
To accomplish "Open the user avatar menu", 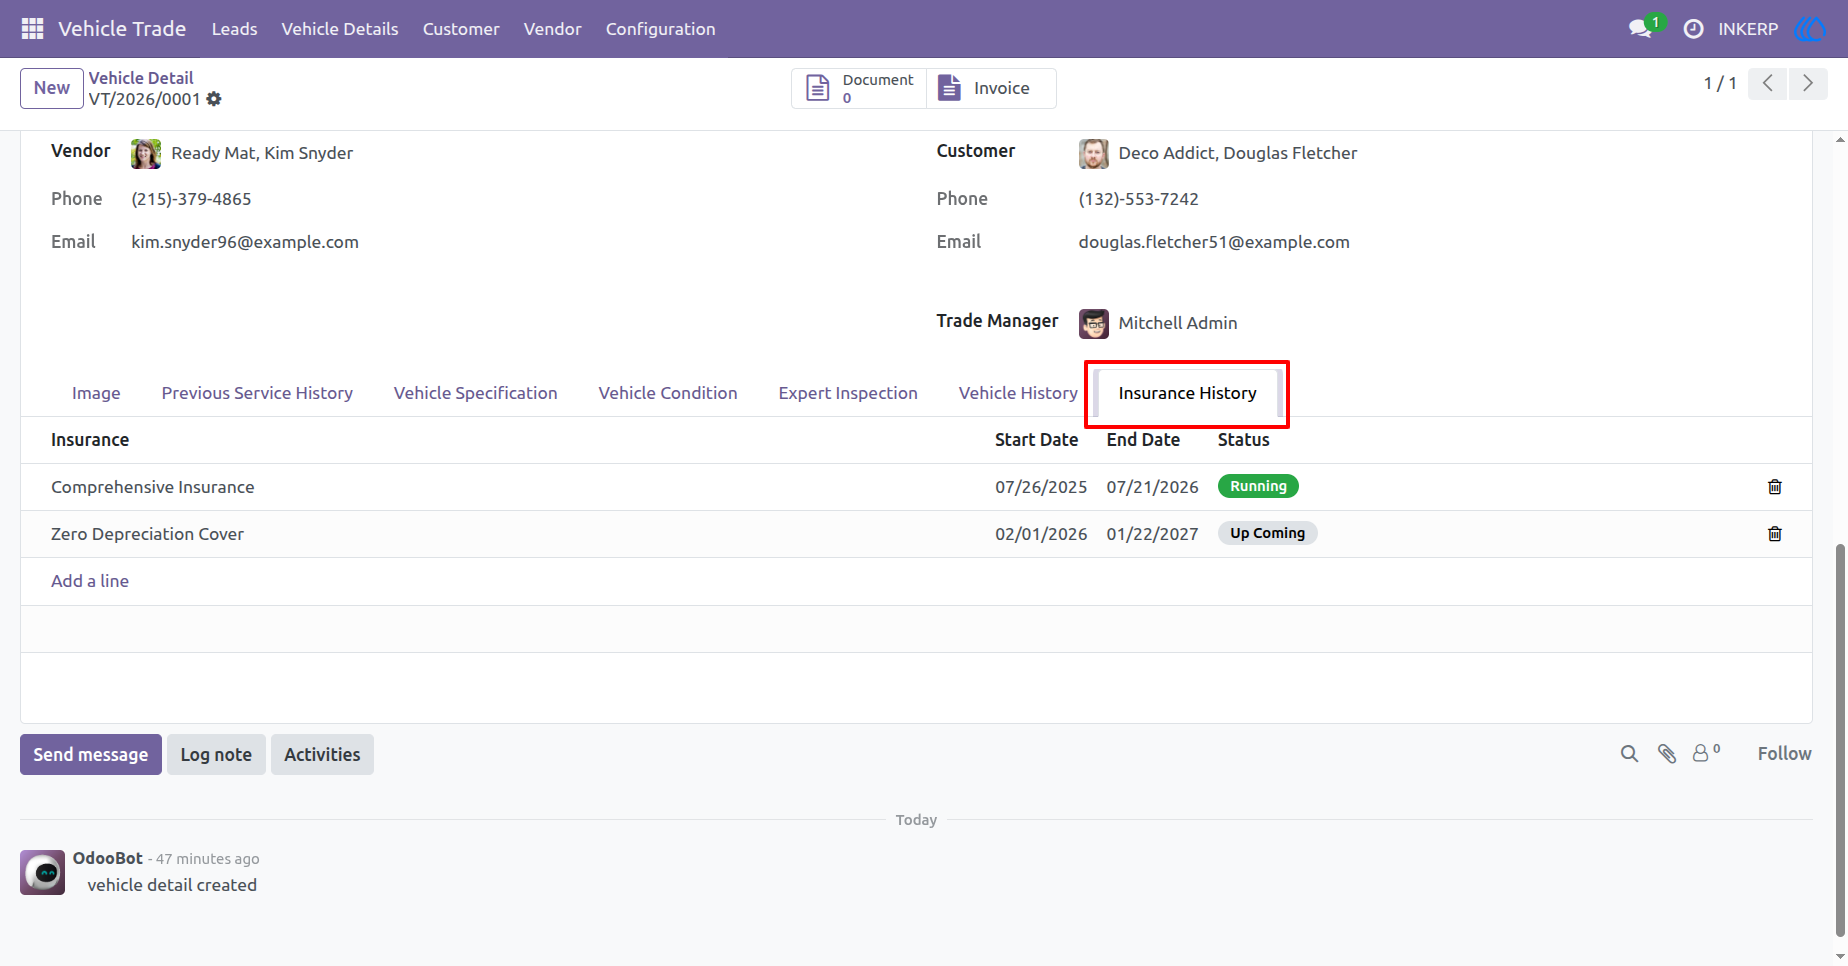I will (1810, 29).
